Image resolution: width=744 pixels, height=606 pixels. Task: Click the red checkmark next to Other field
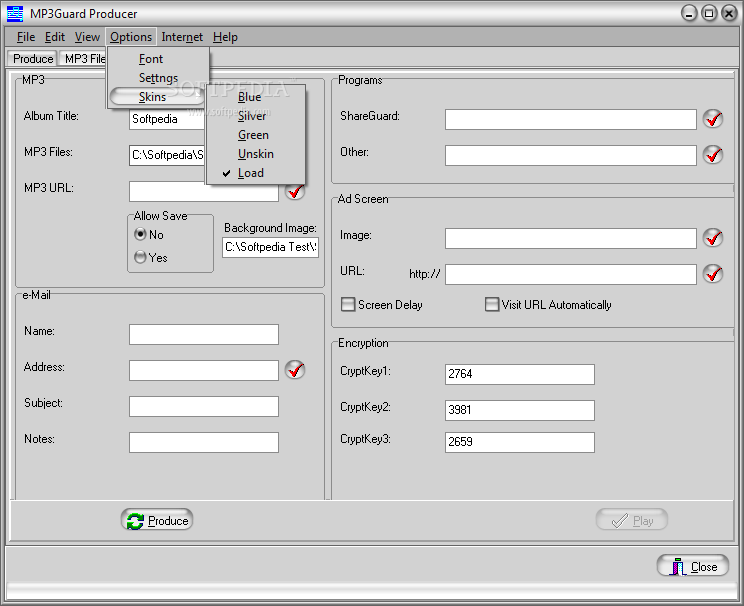(713, 155)
